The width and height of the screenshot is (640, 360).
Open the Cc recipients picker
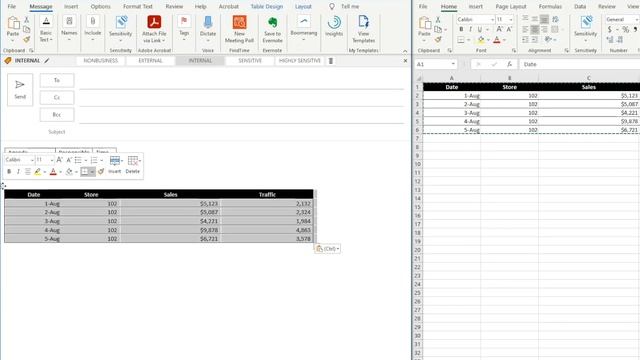(x=57, y=98)
